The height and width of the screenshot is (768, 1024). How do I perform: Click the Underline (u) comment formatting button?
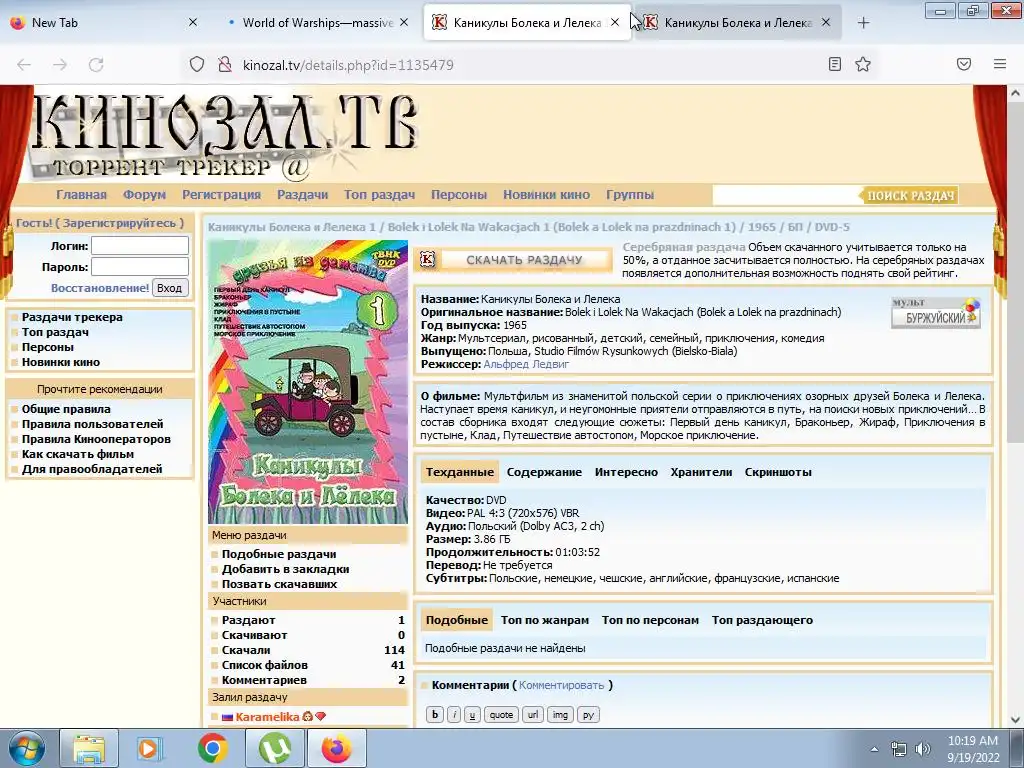click(x=472, y=714)
